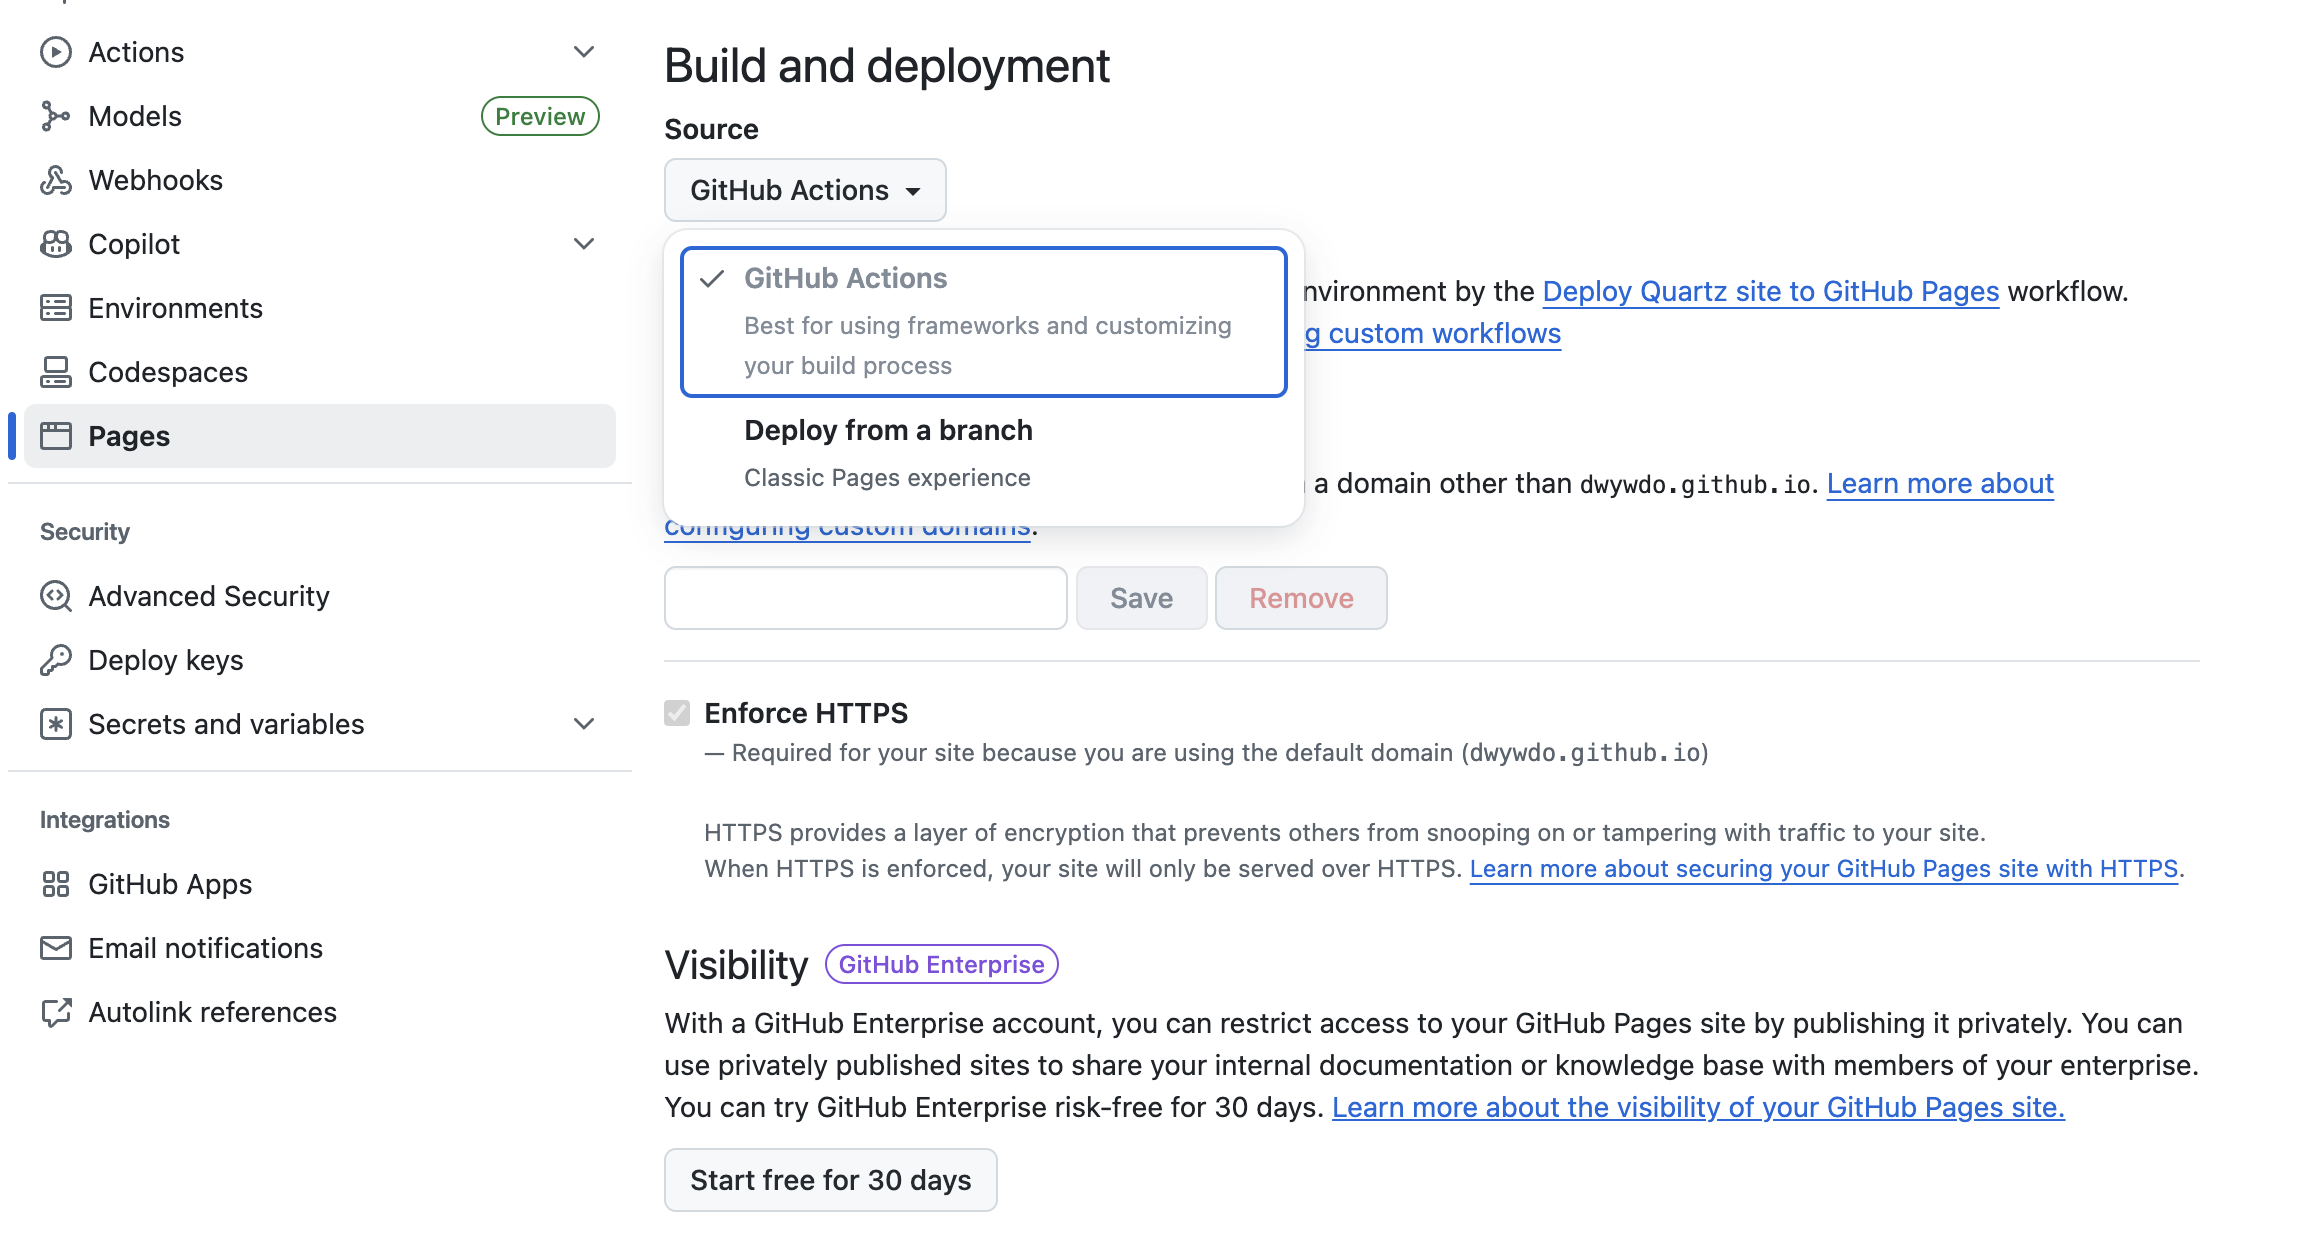
Task: Open the GitHub Actions source dropdown
Action: [805, 190]
